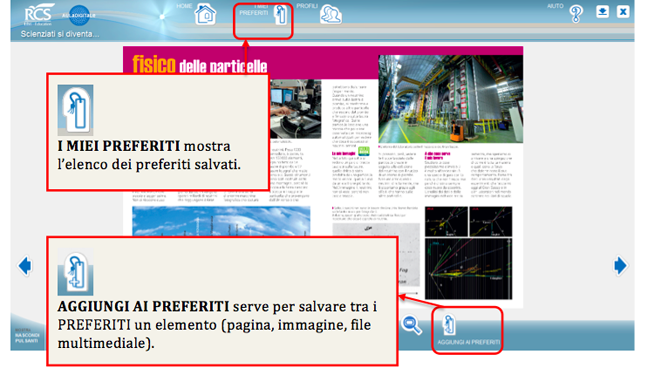Go to next page with right blue arrow
Screen dimensions: 655x375
(620, 266)
